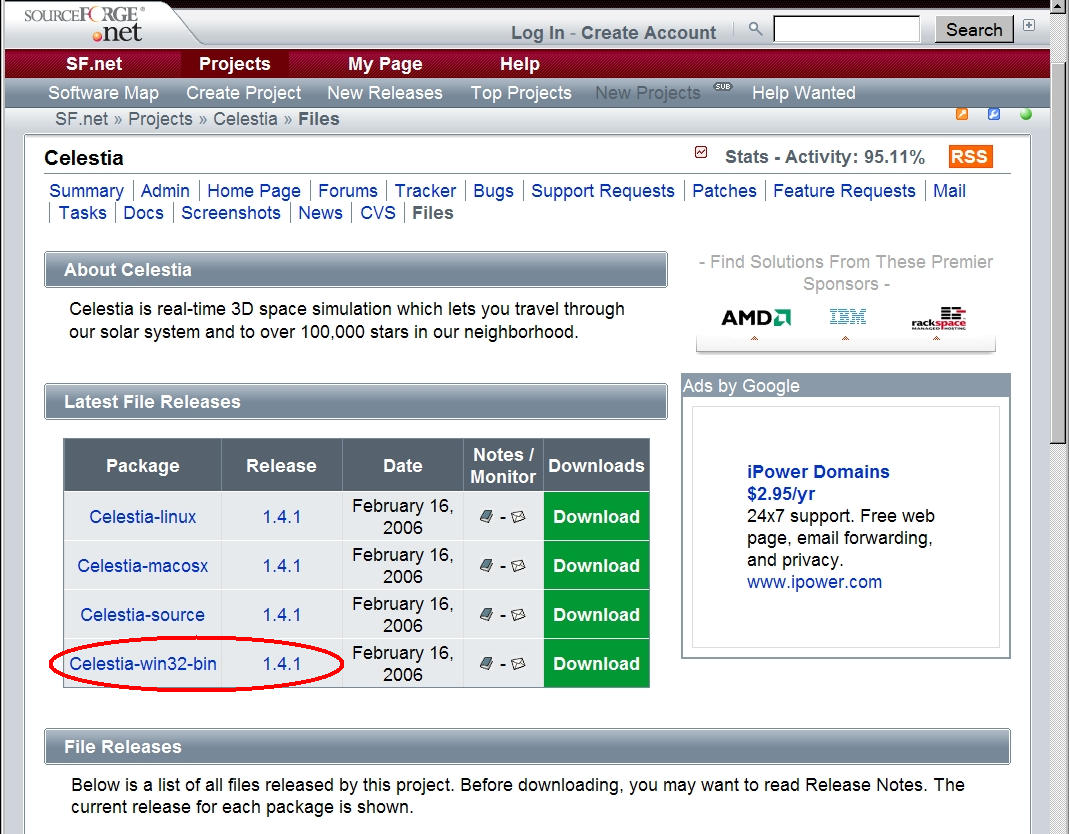Click the blue icon beside the green circle
Image resolution: width=1069 pixels, height=834 pixels.
[994, 114]
